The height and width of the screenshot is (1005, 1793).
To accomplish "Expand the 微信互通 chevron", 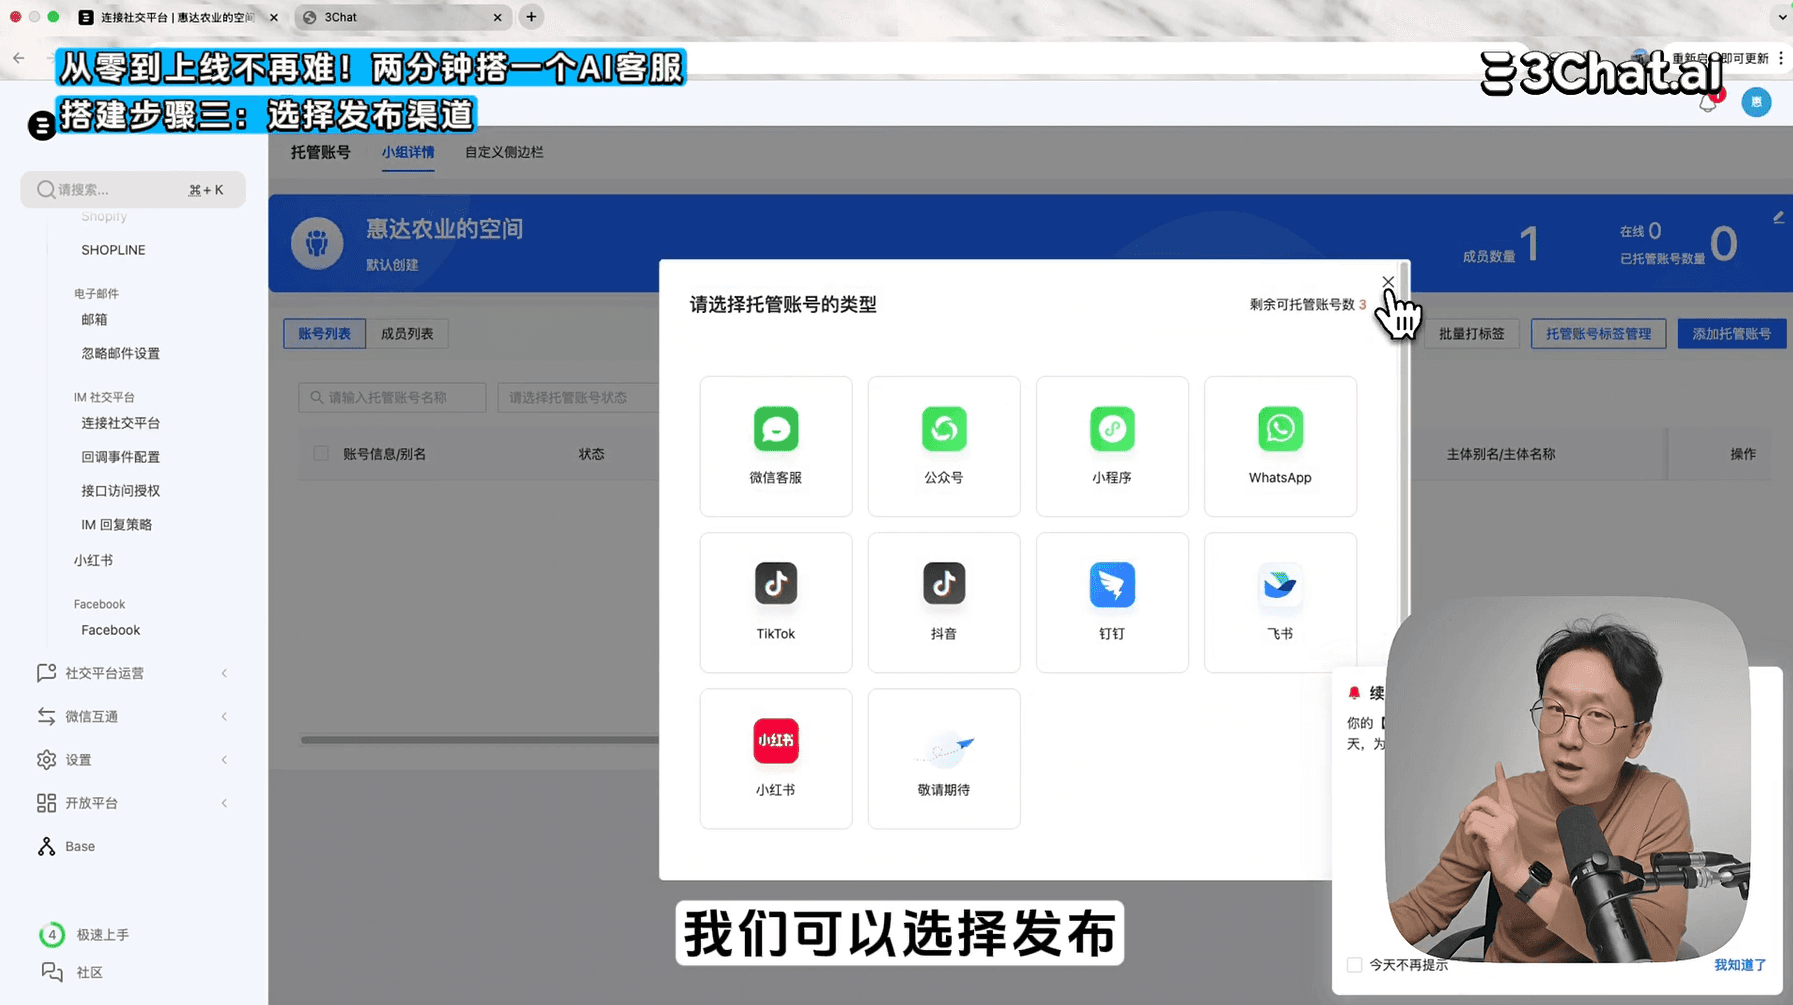I will 224,716.
